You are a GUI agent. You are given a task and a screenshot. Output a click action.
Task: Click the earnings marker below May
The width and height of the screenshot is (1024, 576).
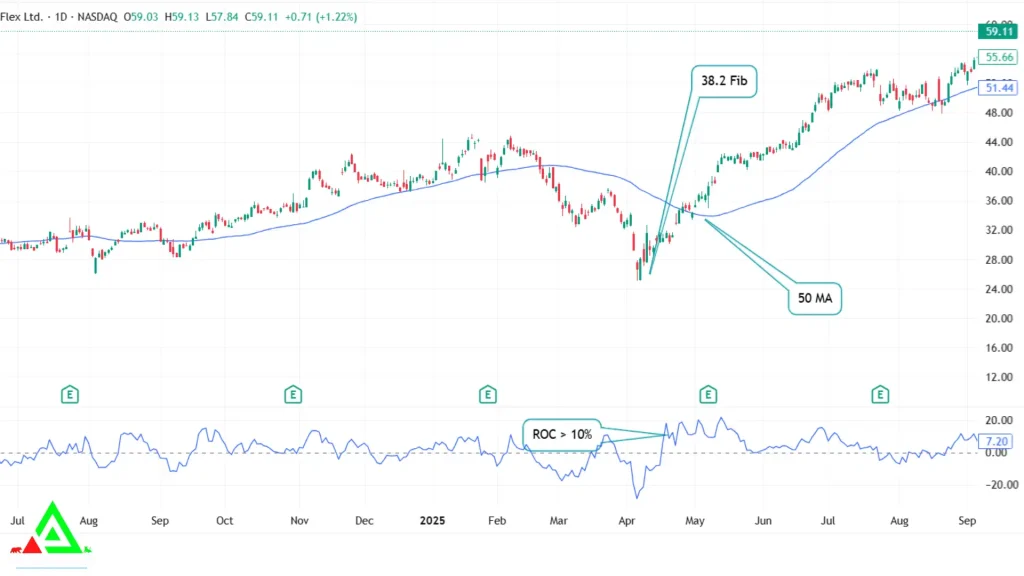708,394
